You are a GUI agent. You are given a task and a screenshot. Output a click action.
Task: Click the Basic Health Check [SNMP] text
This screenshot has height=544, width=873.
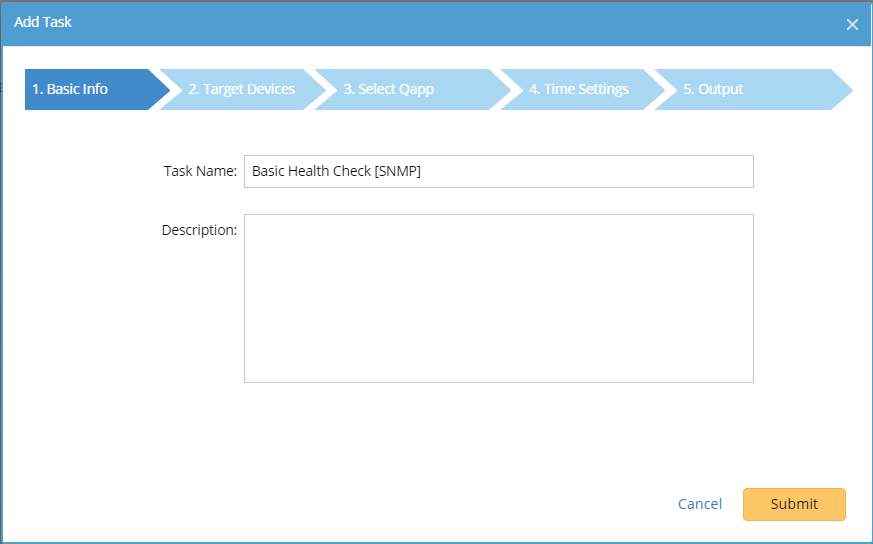[336, 171]
